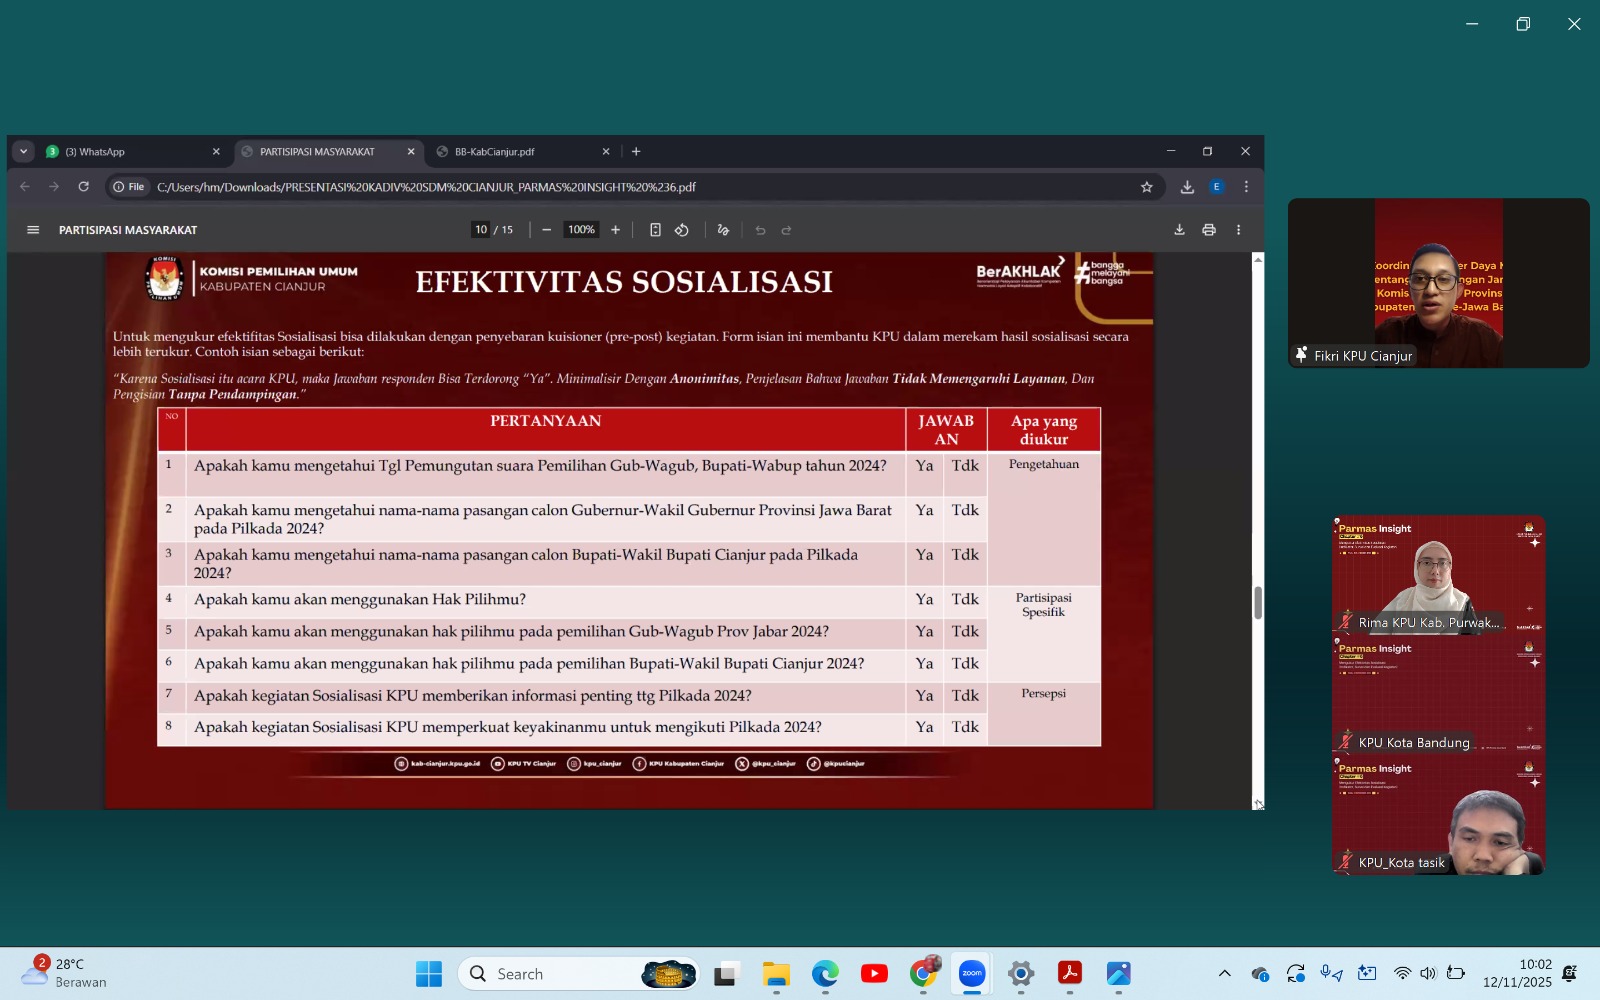Click the fit to page icon
Screen dimensions: 1600x1000
655,230
